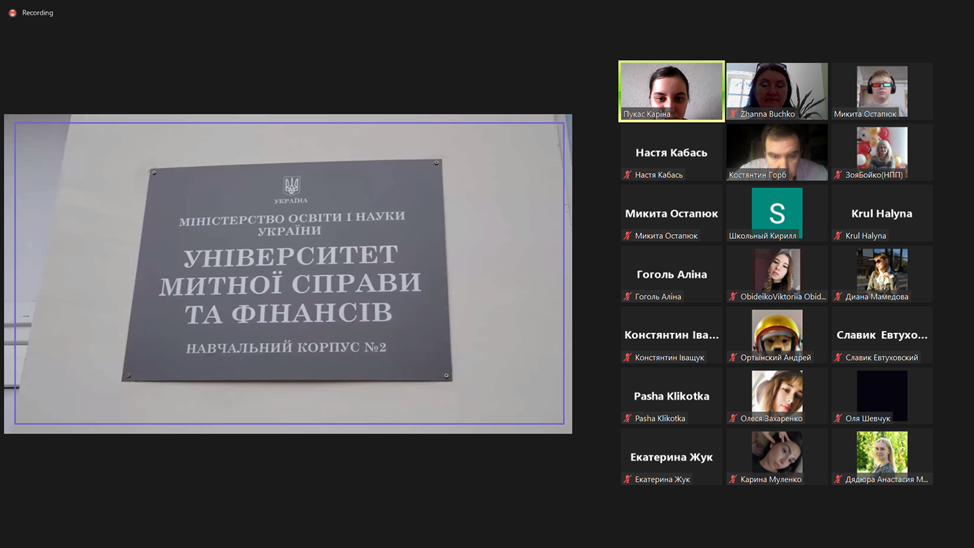Viewport: 974px width, 548px height.
Task: Click the large Микита Остапюк name text
Action: tap(671, 213)
